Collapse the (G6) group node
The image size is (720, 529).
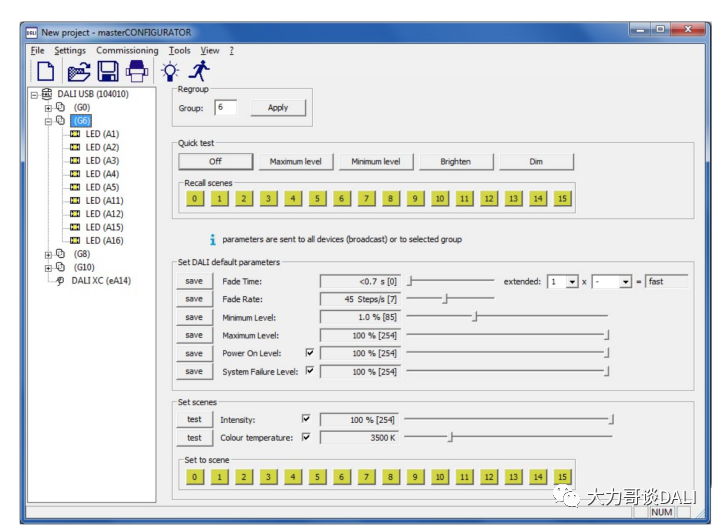(47, 121)
